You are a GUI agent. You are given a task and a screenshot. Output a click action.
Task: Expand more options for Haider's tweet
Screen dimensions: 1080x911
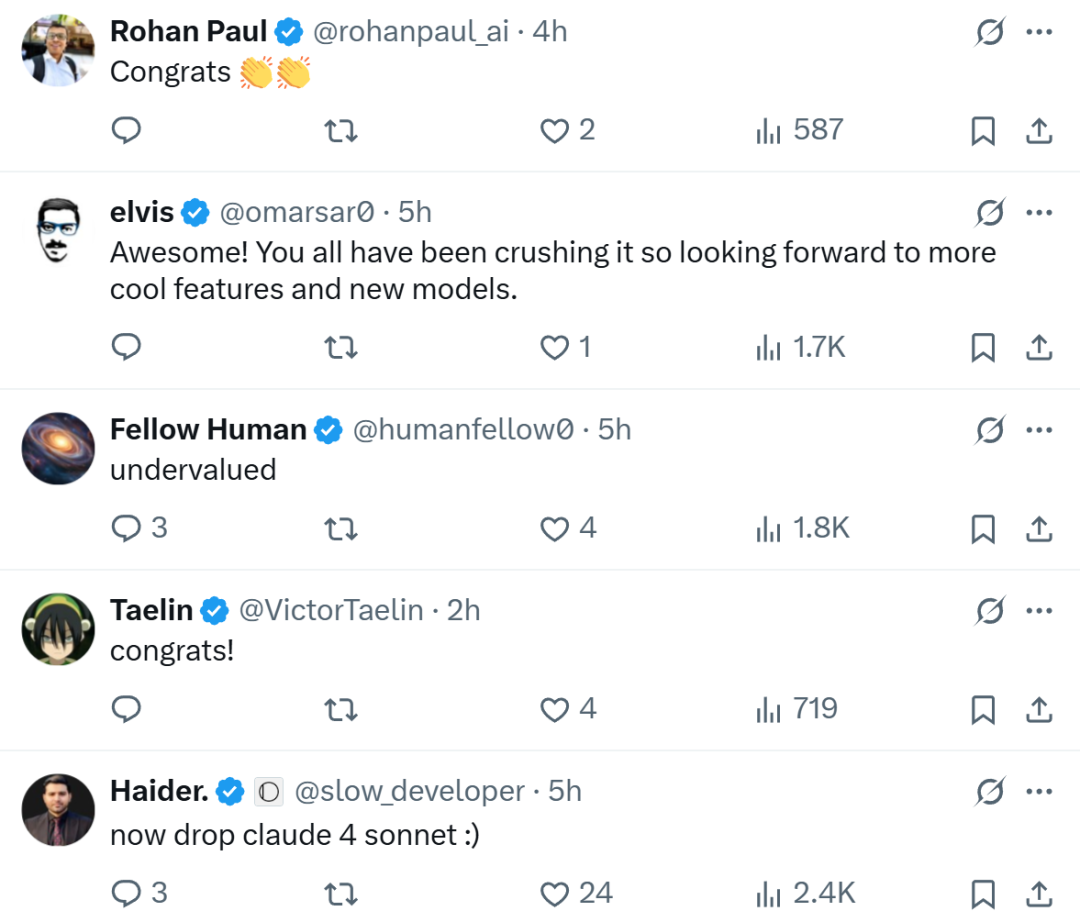(1040, 792)
